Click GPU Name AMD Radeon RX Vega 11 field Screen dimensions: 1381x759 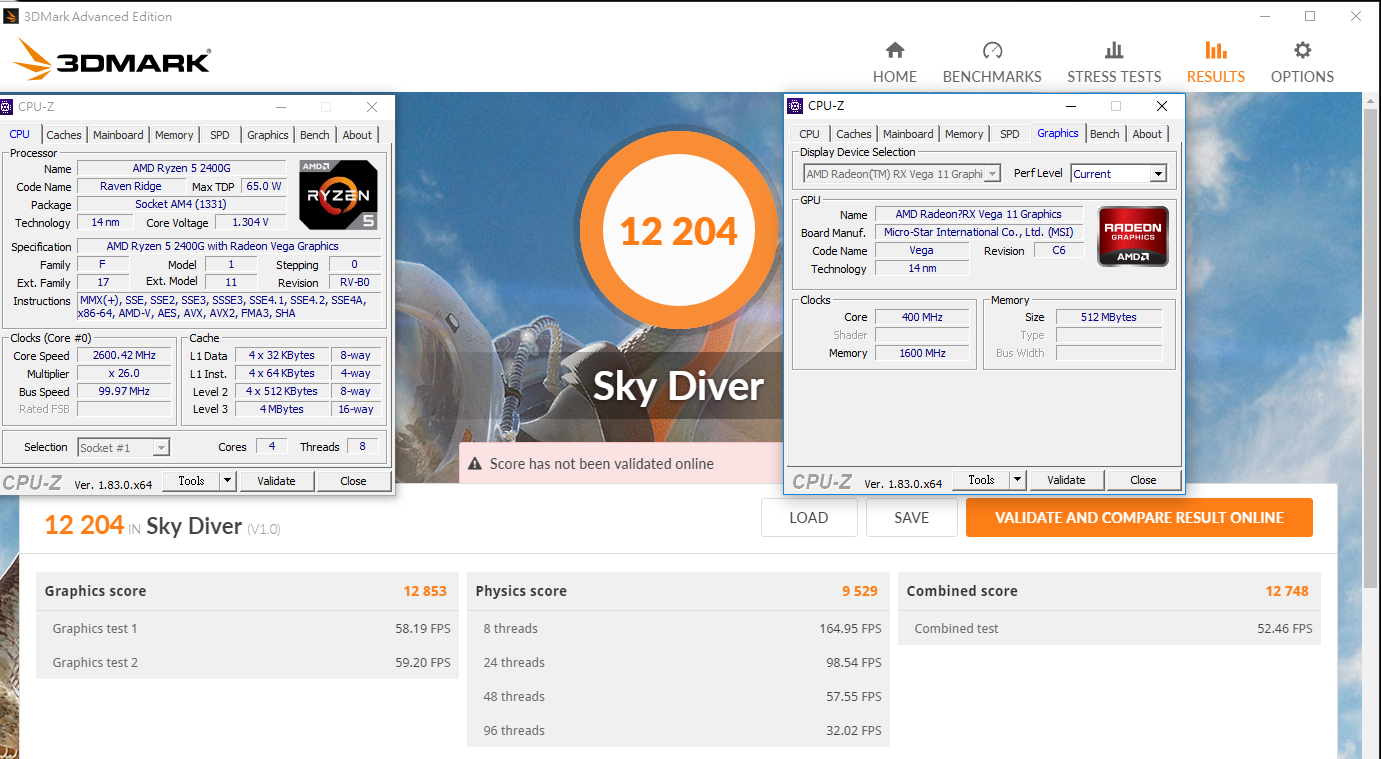point(978,214)
